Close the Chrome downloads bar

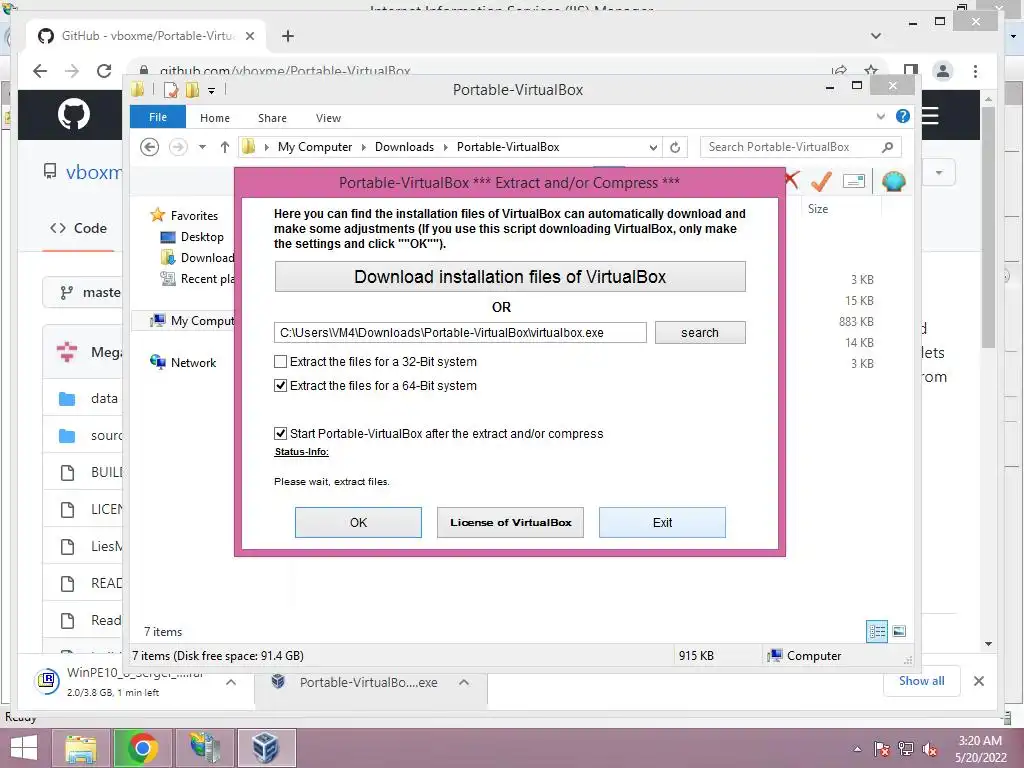point(978,681)
